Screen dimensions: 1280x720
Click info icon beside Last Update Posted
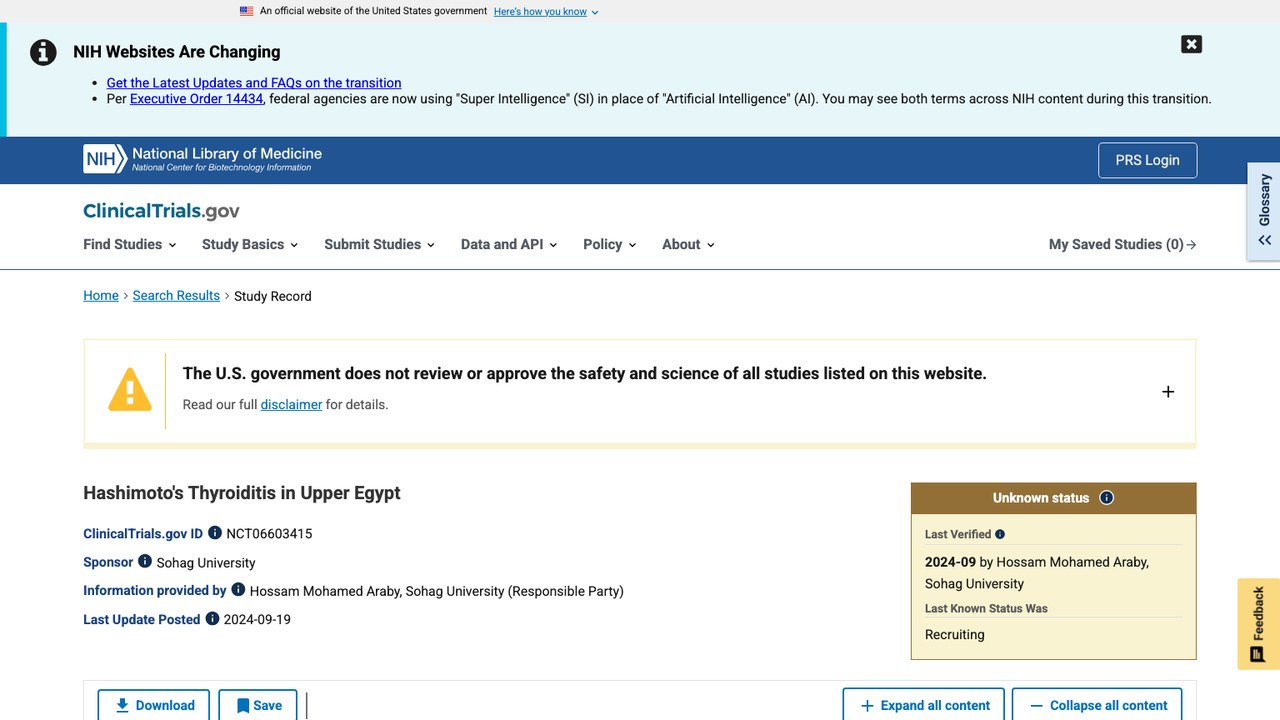point(212,618)
